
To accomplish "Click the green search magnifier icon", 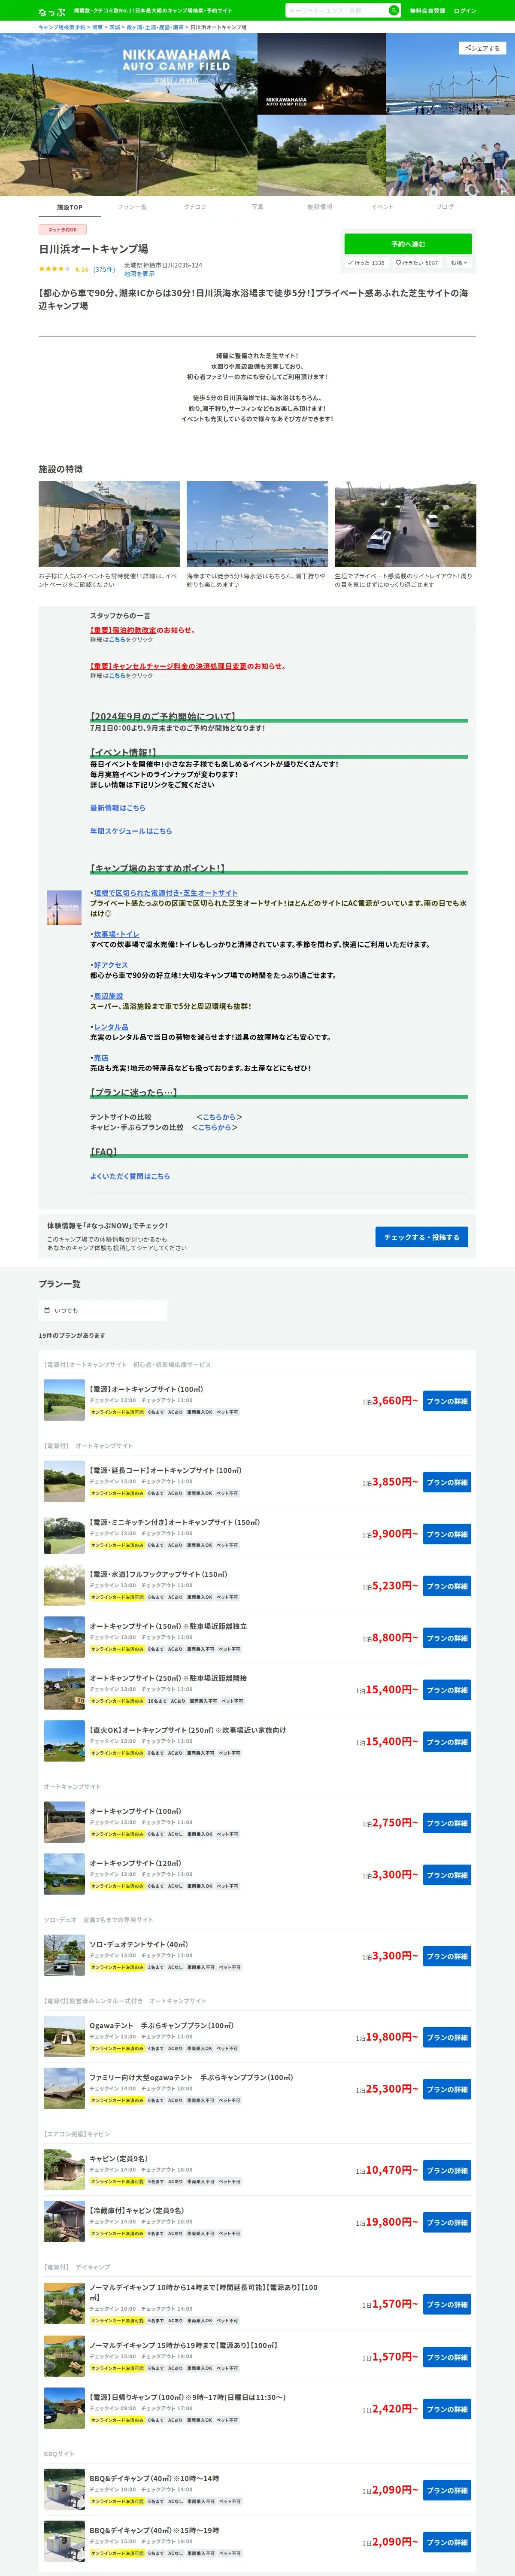I will click(x=393, y=10).
